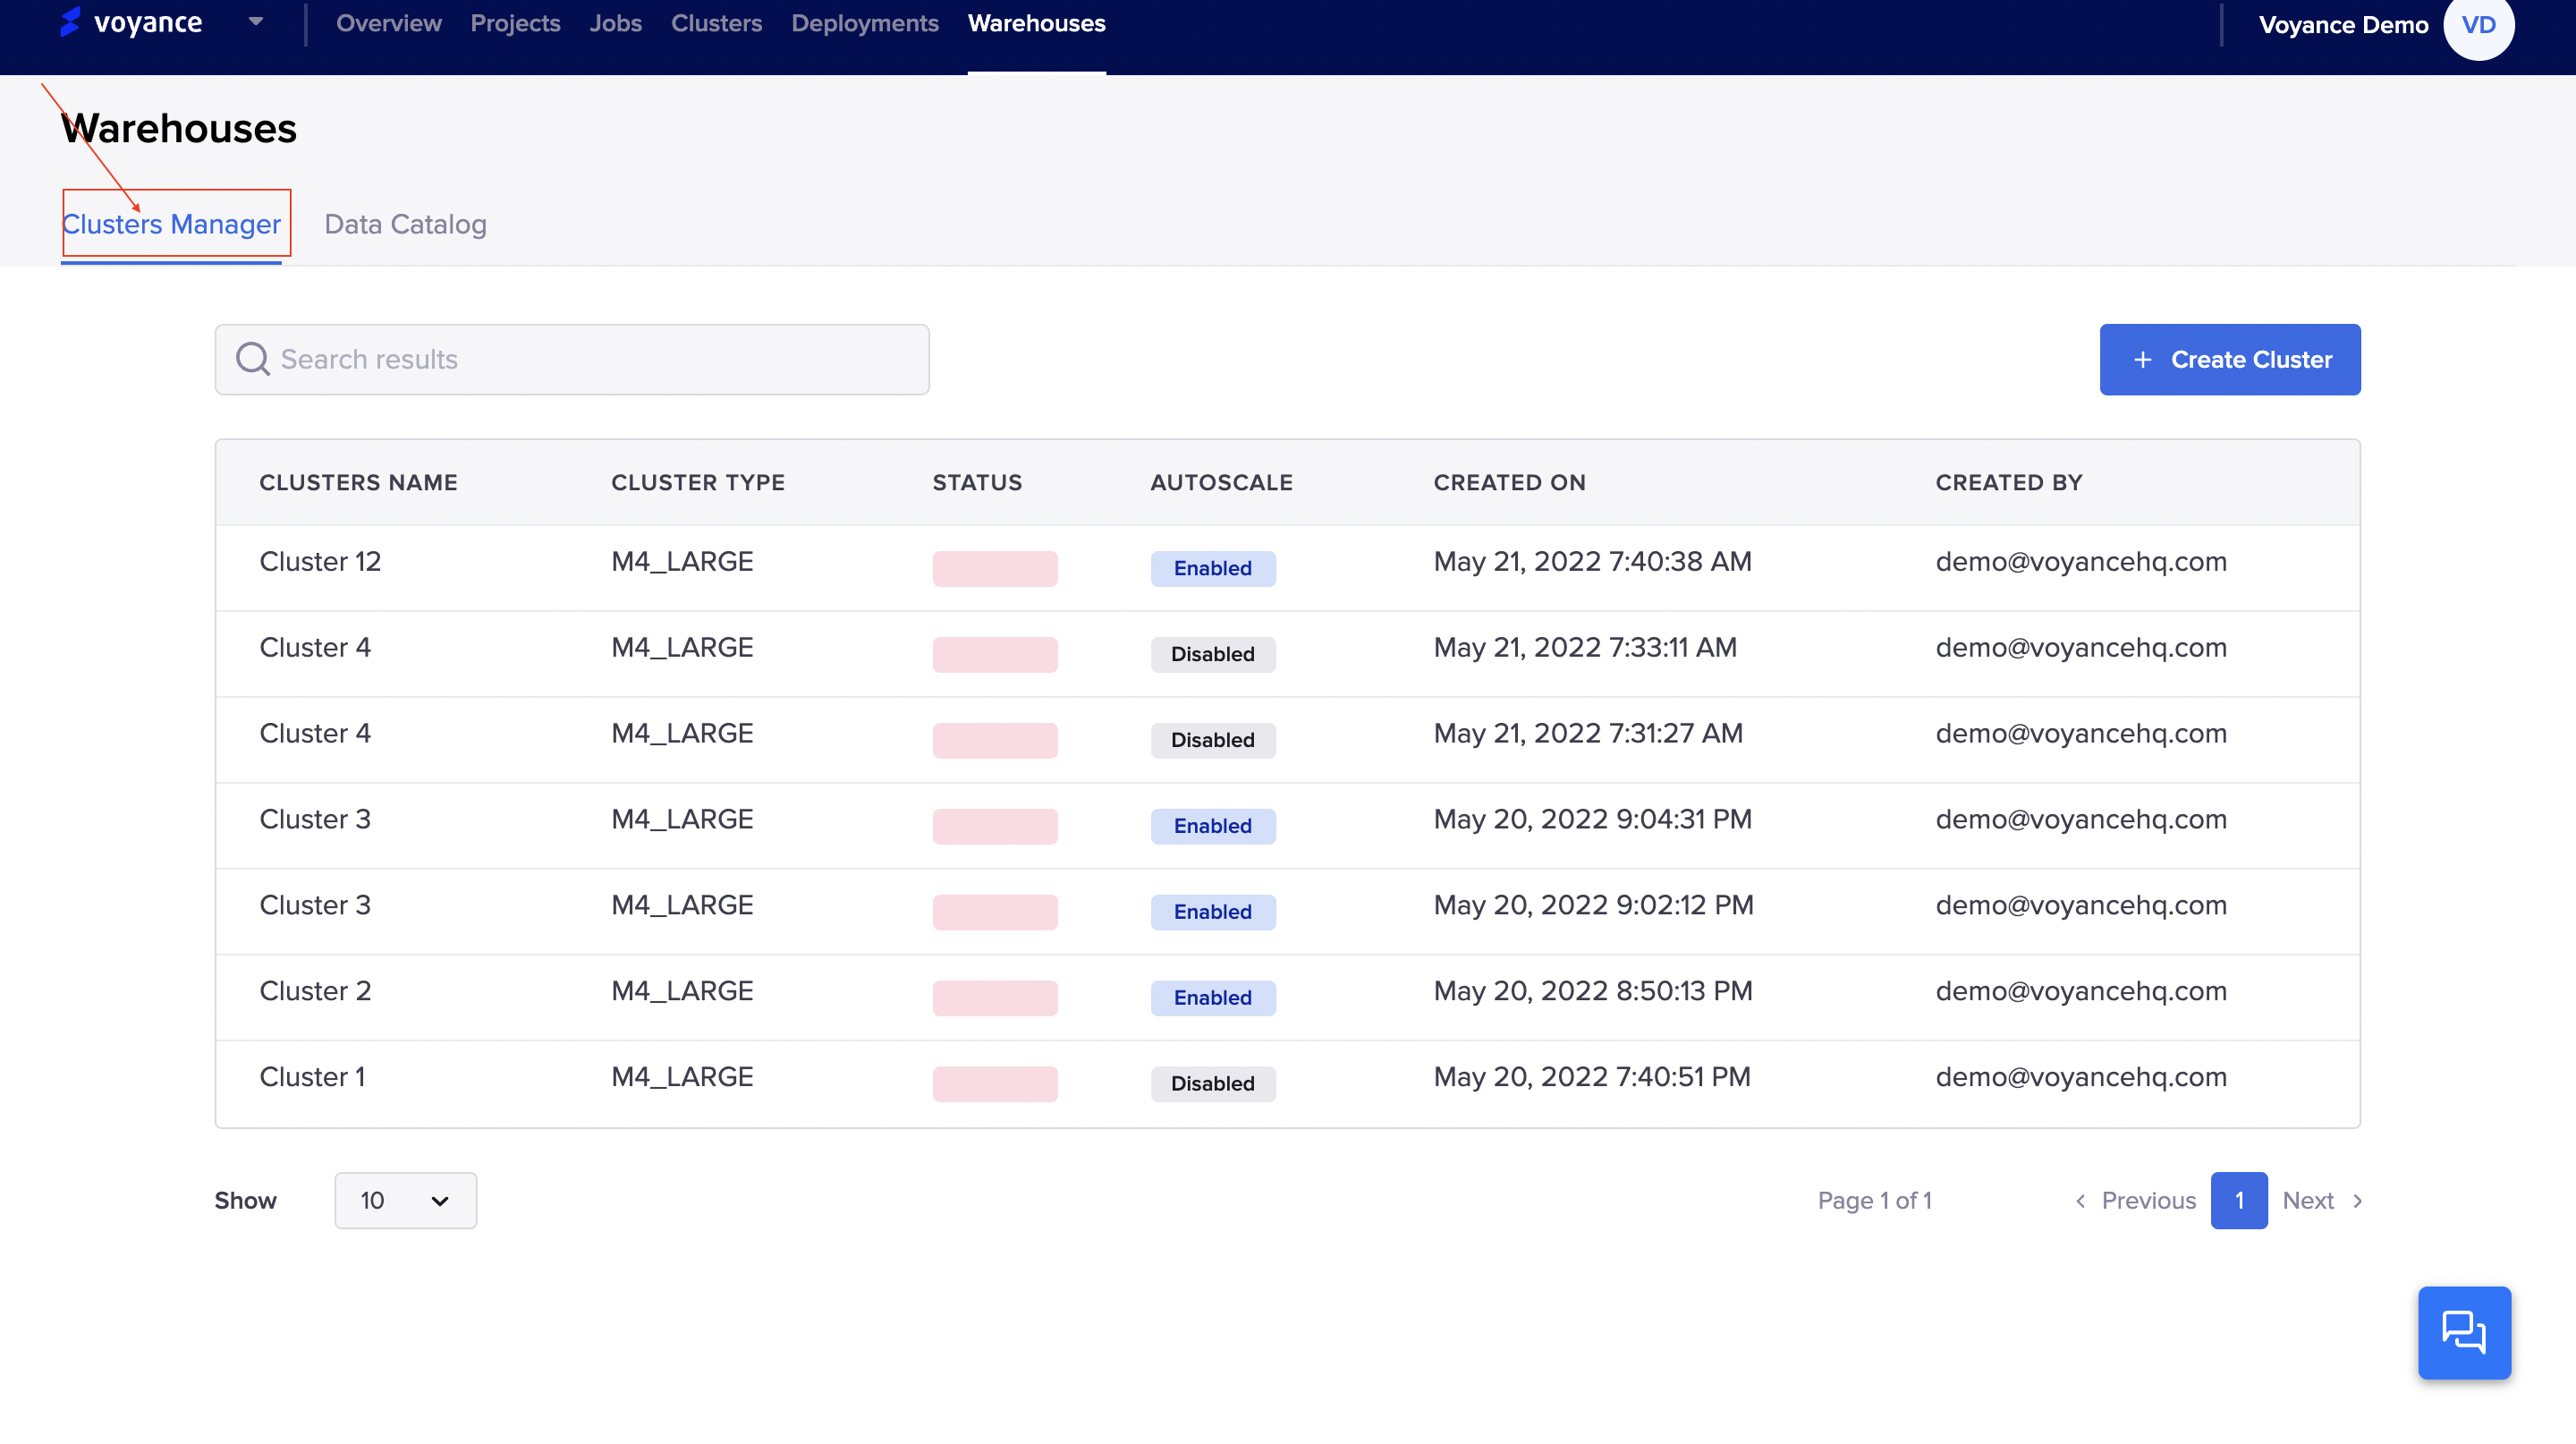Open the chat support widget icon
Screen dimensions: 2576x1444
pyautogui.click(x=2463, y=1332)
